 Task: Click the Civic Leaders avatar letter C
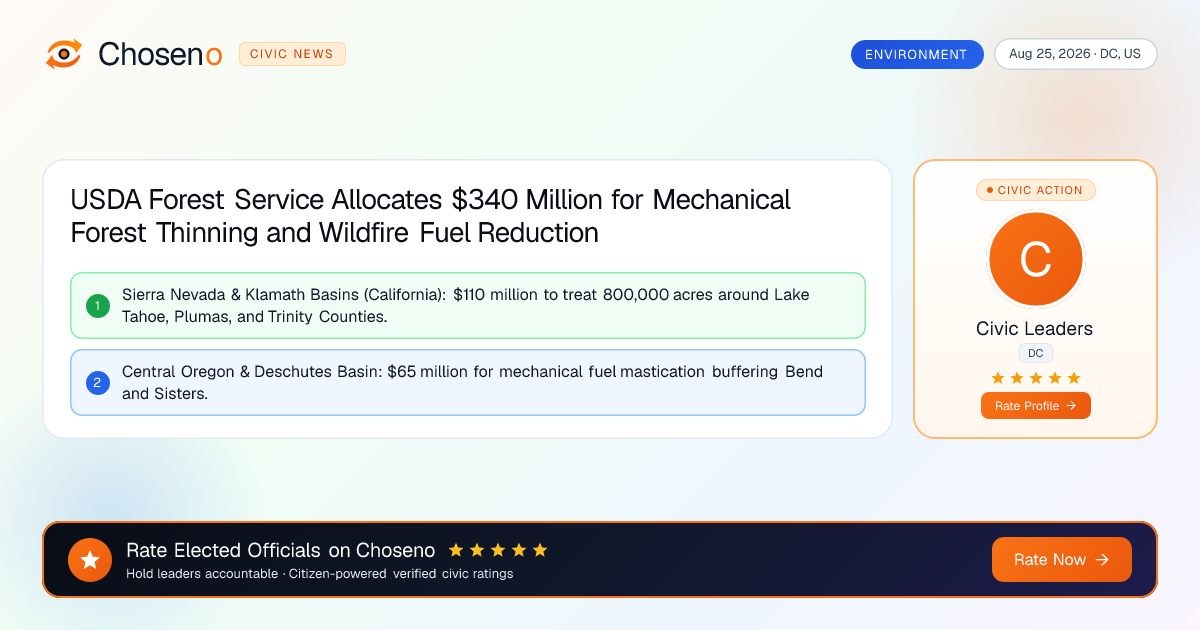(x=1035, y=260)
